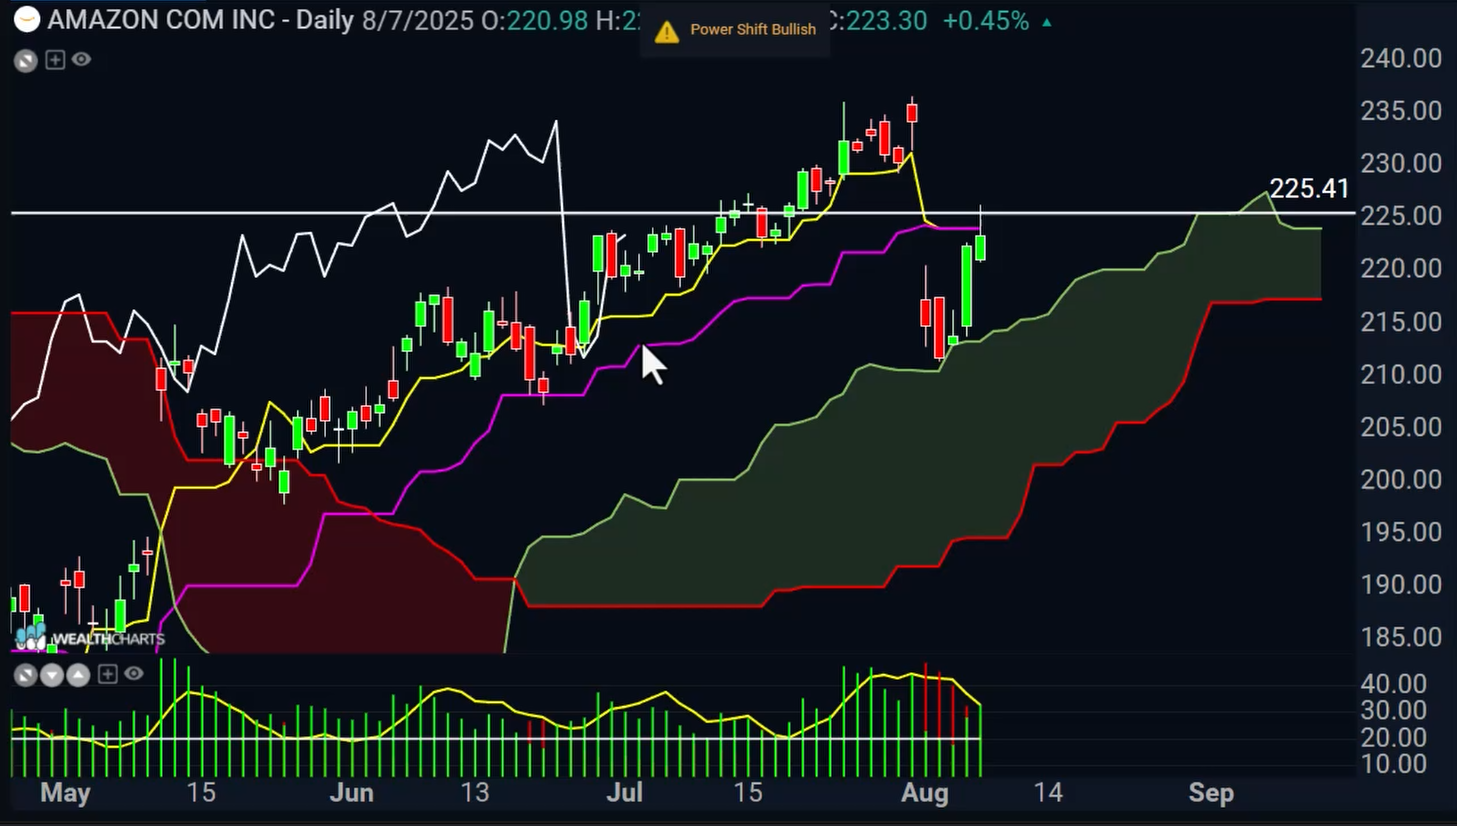Click the Amazon logo next to the symbol name
The width and height of the screenshot is (1457, 826).
click(x=27, y=19)
